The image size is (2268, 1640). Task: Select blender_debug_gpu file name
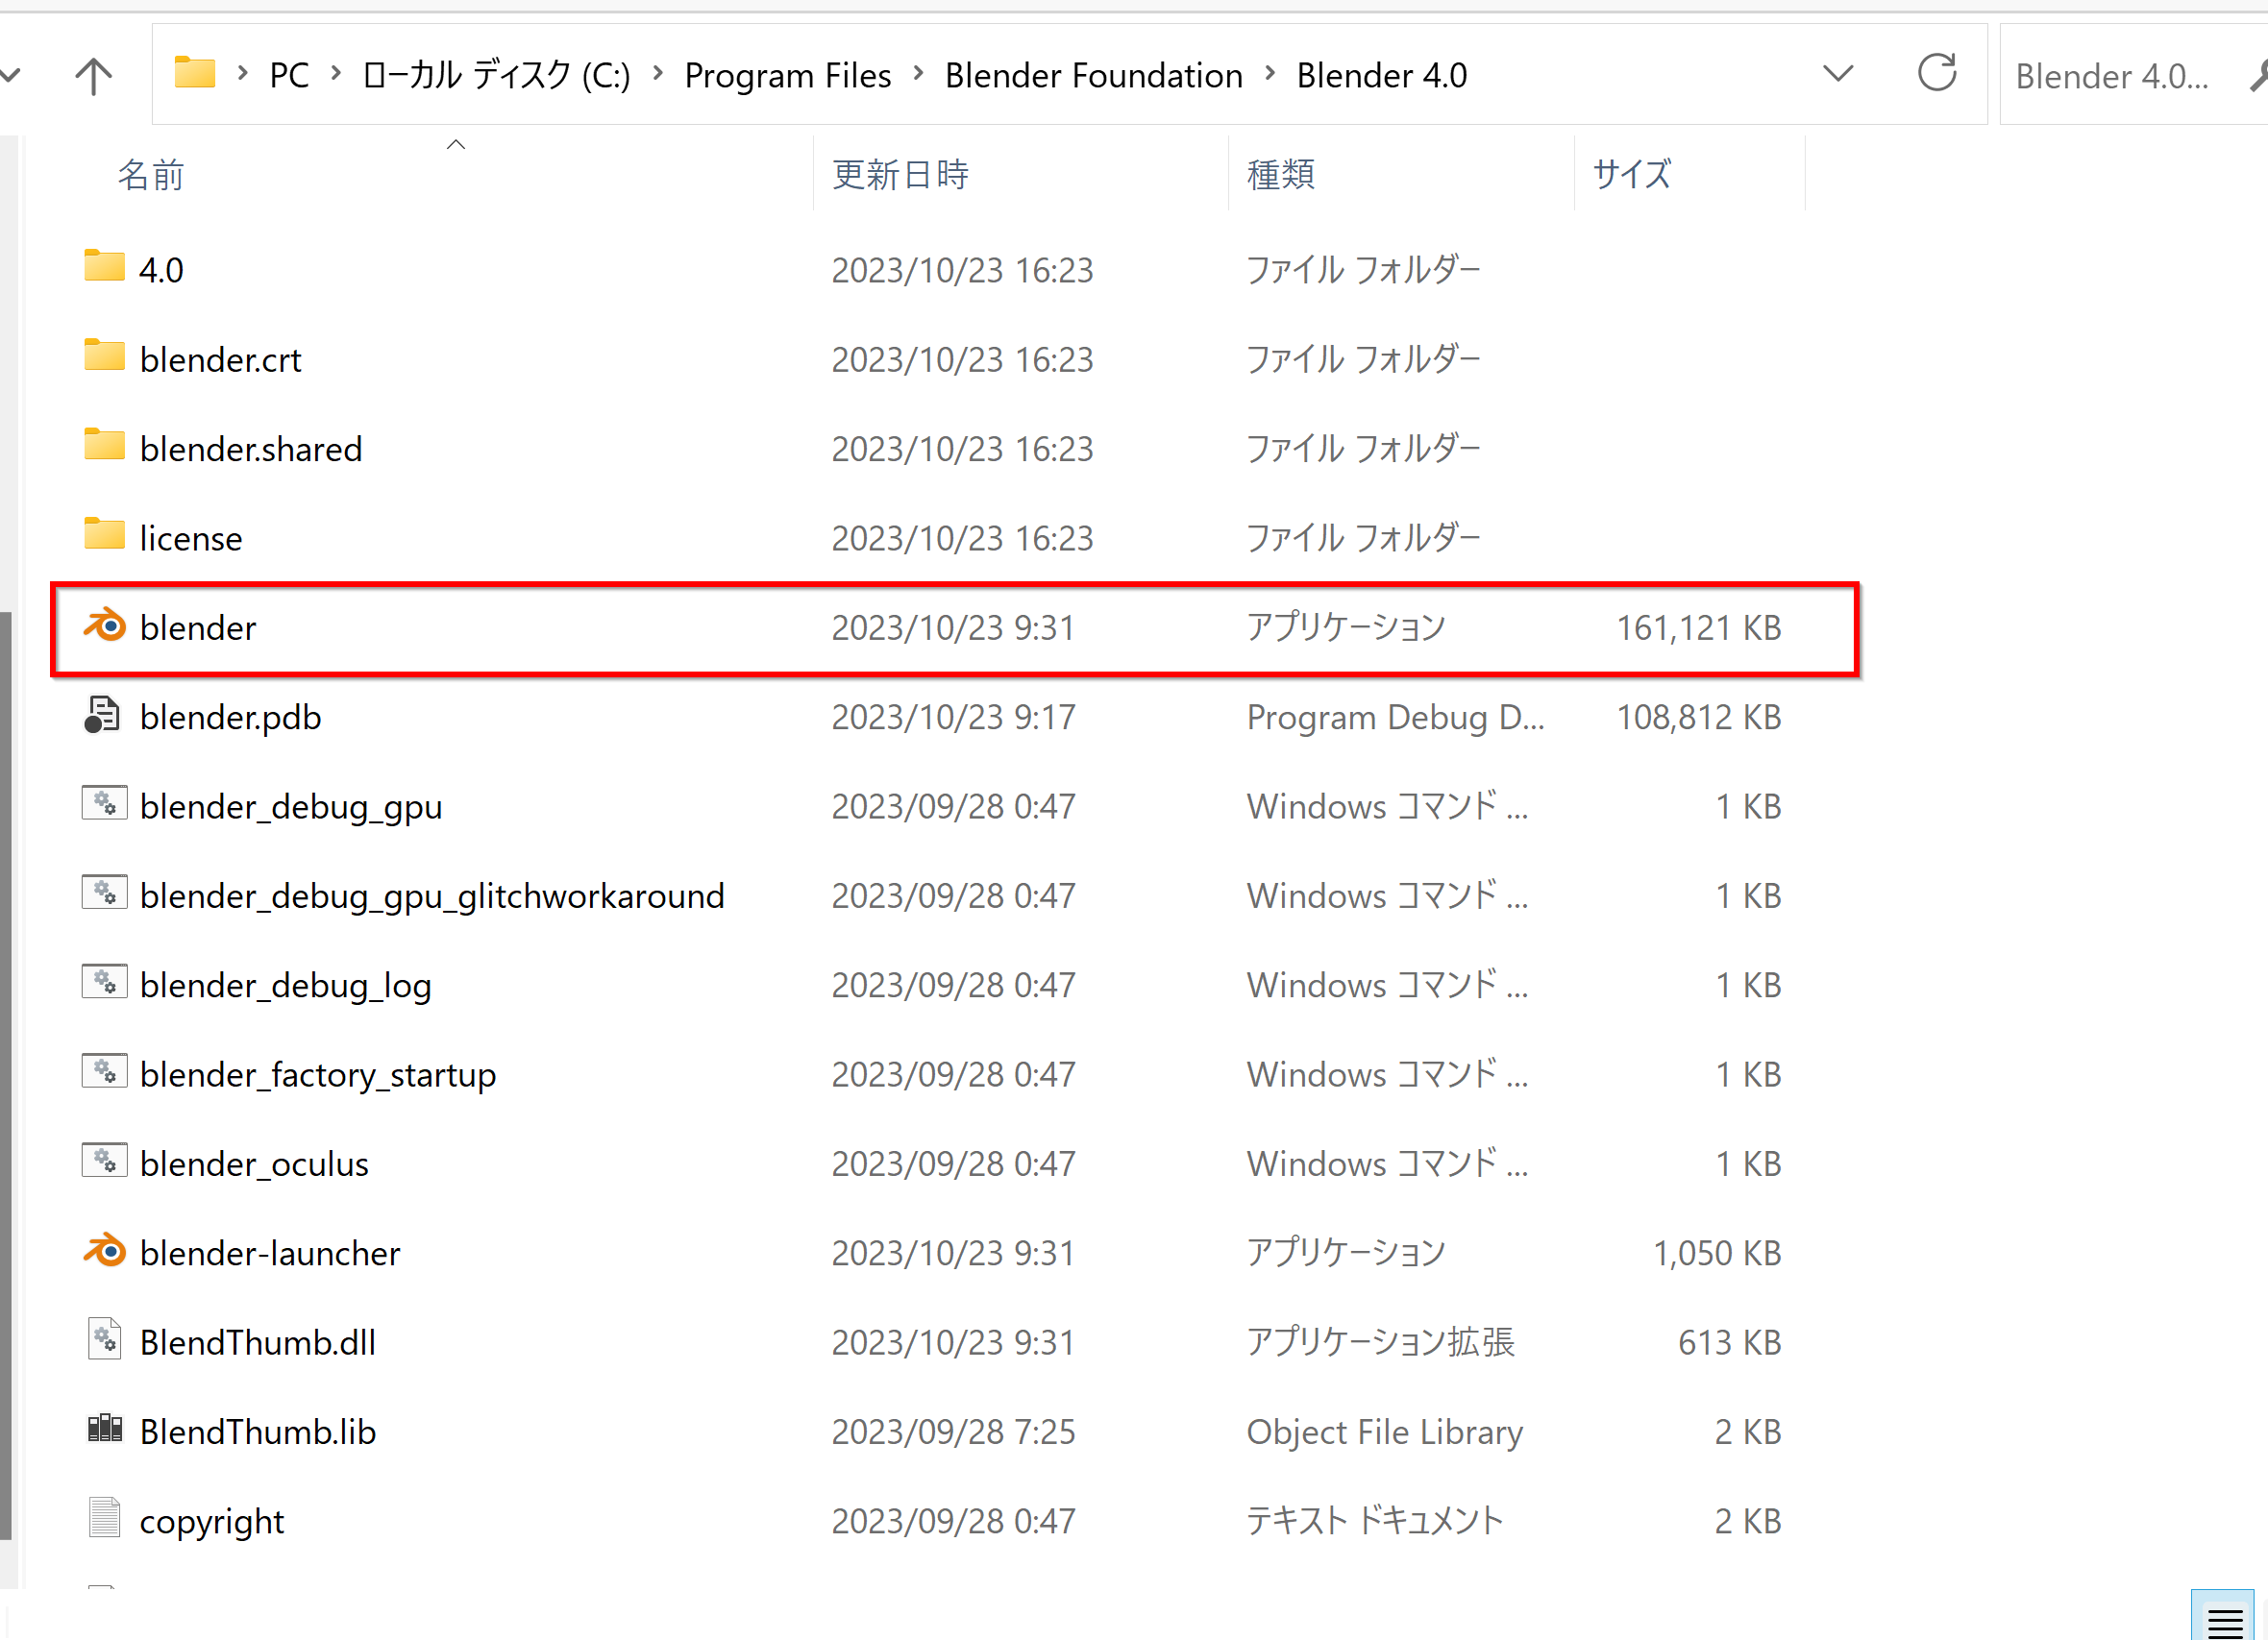click(291, 807)
